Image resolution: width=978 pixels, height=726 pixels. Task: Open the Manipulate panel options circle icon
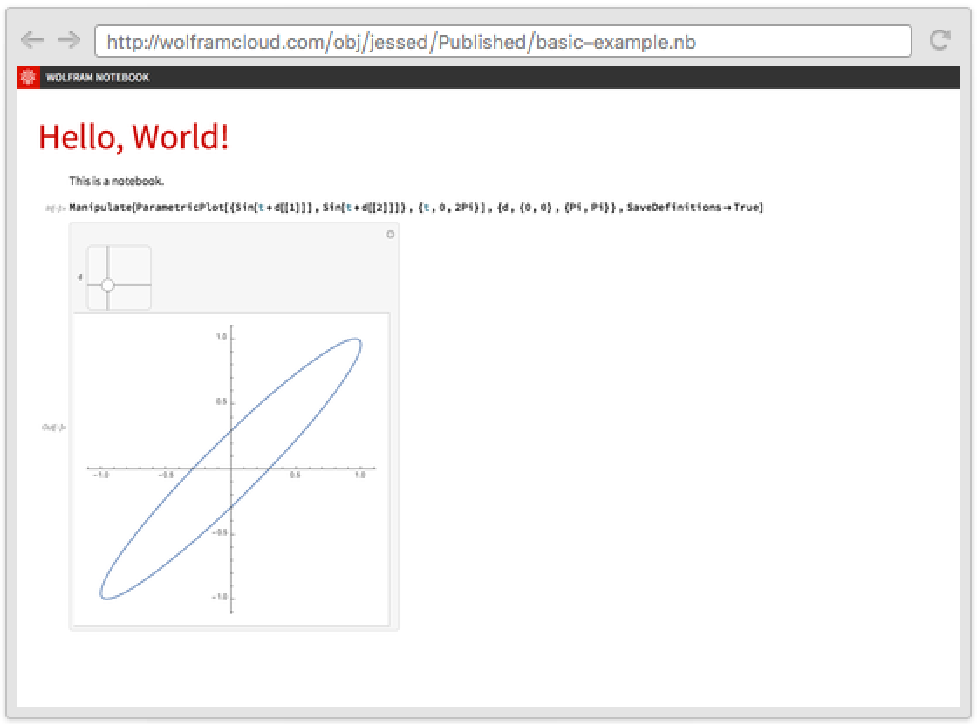coord(390,234)
